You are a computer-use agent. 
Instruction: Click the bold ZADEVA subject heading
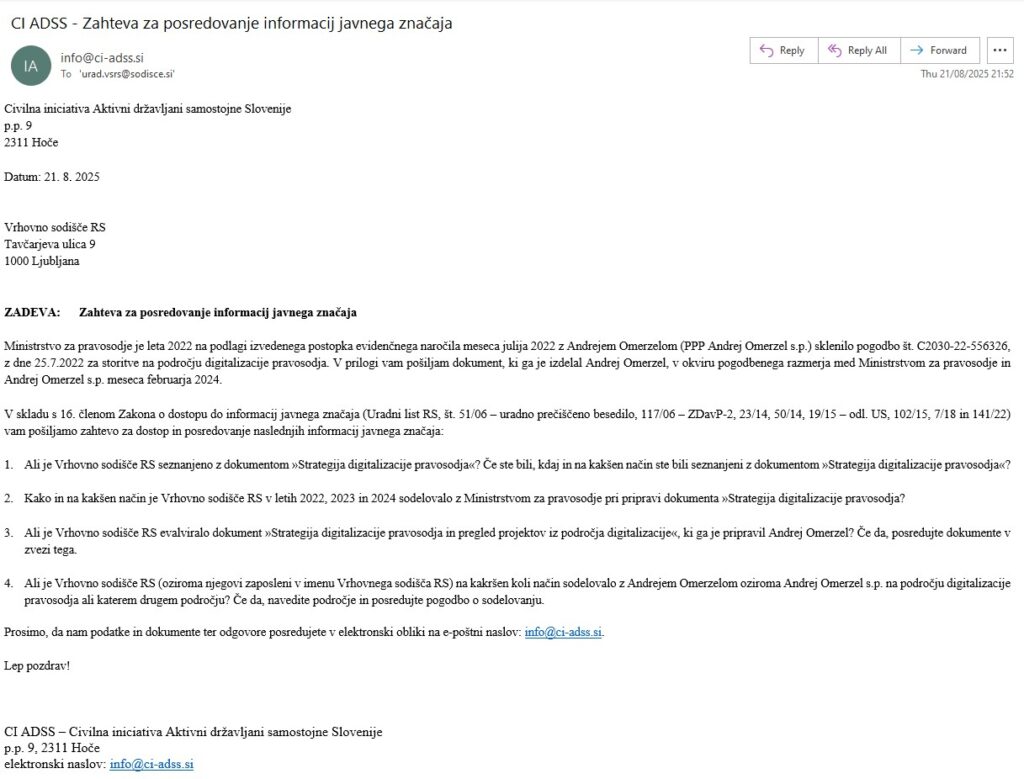click(x=181, y=312)
